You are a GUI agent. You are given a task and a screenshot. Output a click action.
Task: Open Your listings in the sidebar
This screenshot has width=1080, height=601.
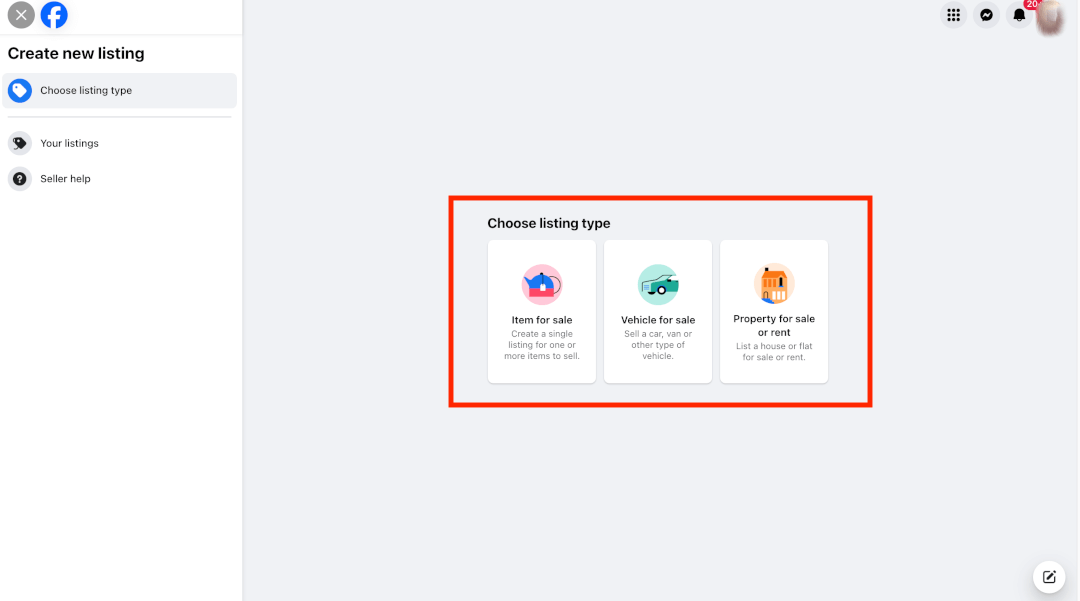[x=120, y=143]
